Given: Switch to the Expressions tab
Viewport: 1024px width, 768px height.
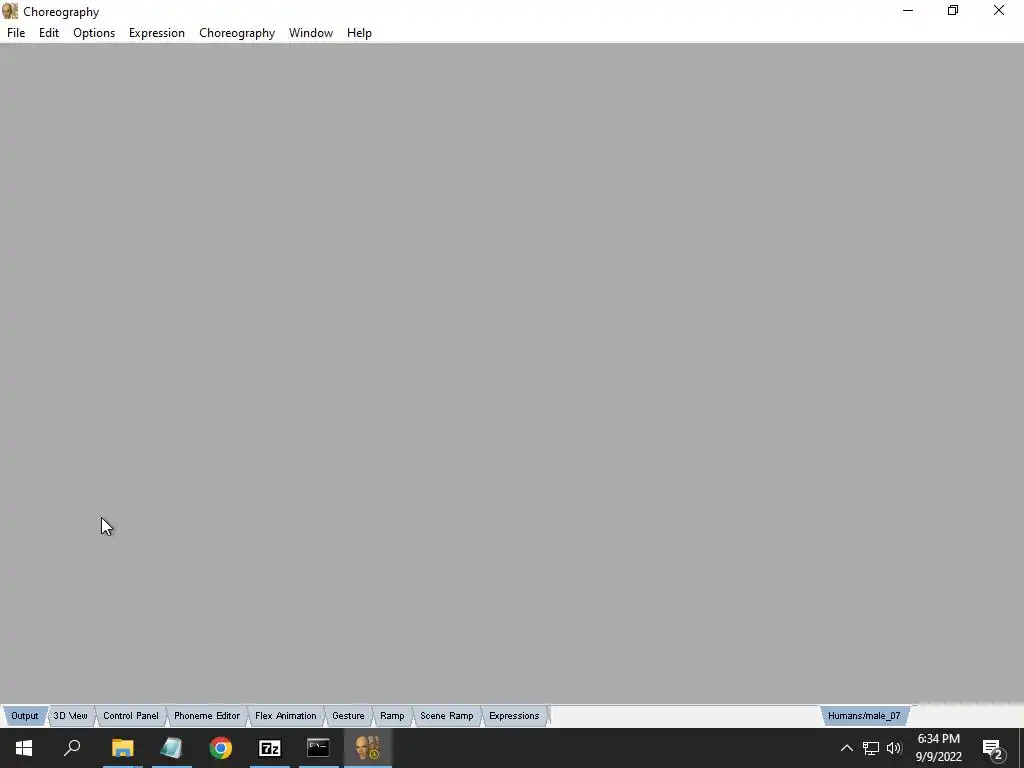Looking at the screenshot, I should click(x=514, y=716).
